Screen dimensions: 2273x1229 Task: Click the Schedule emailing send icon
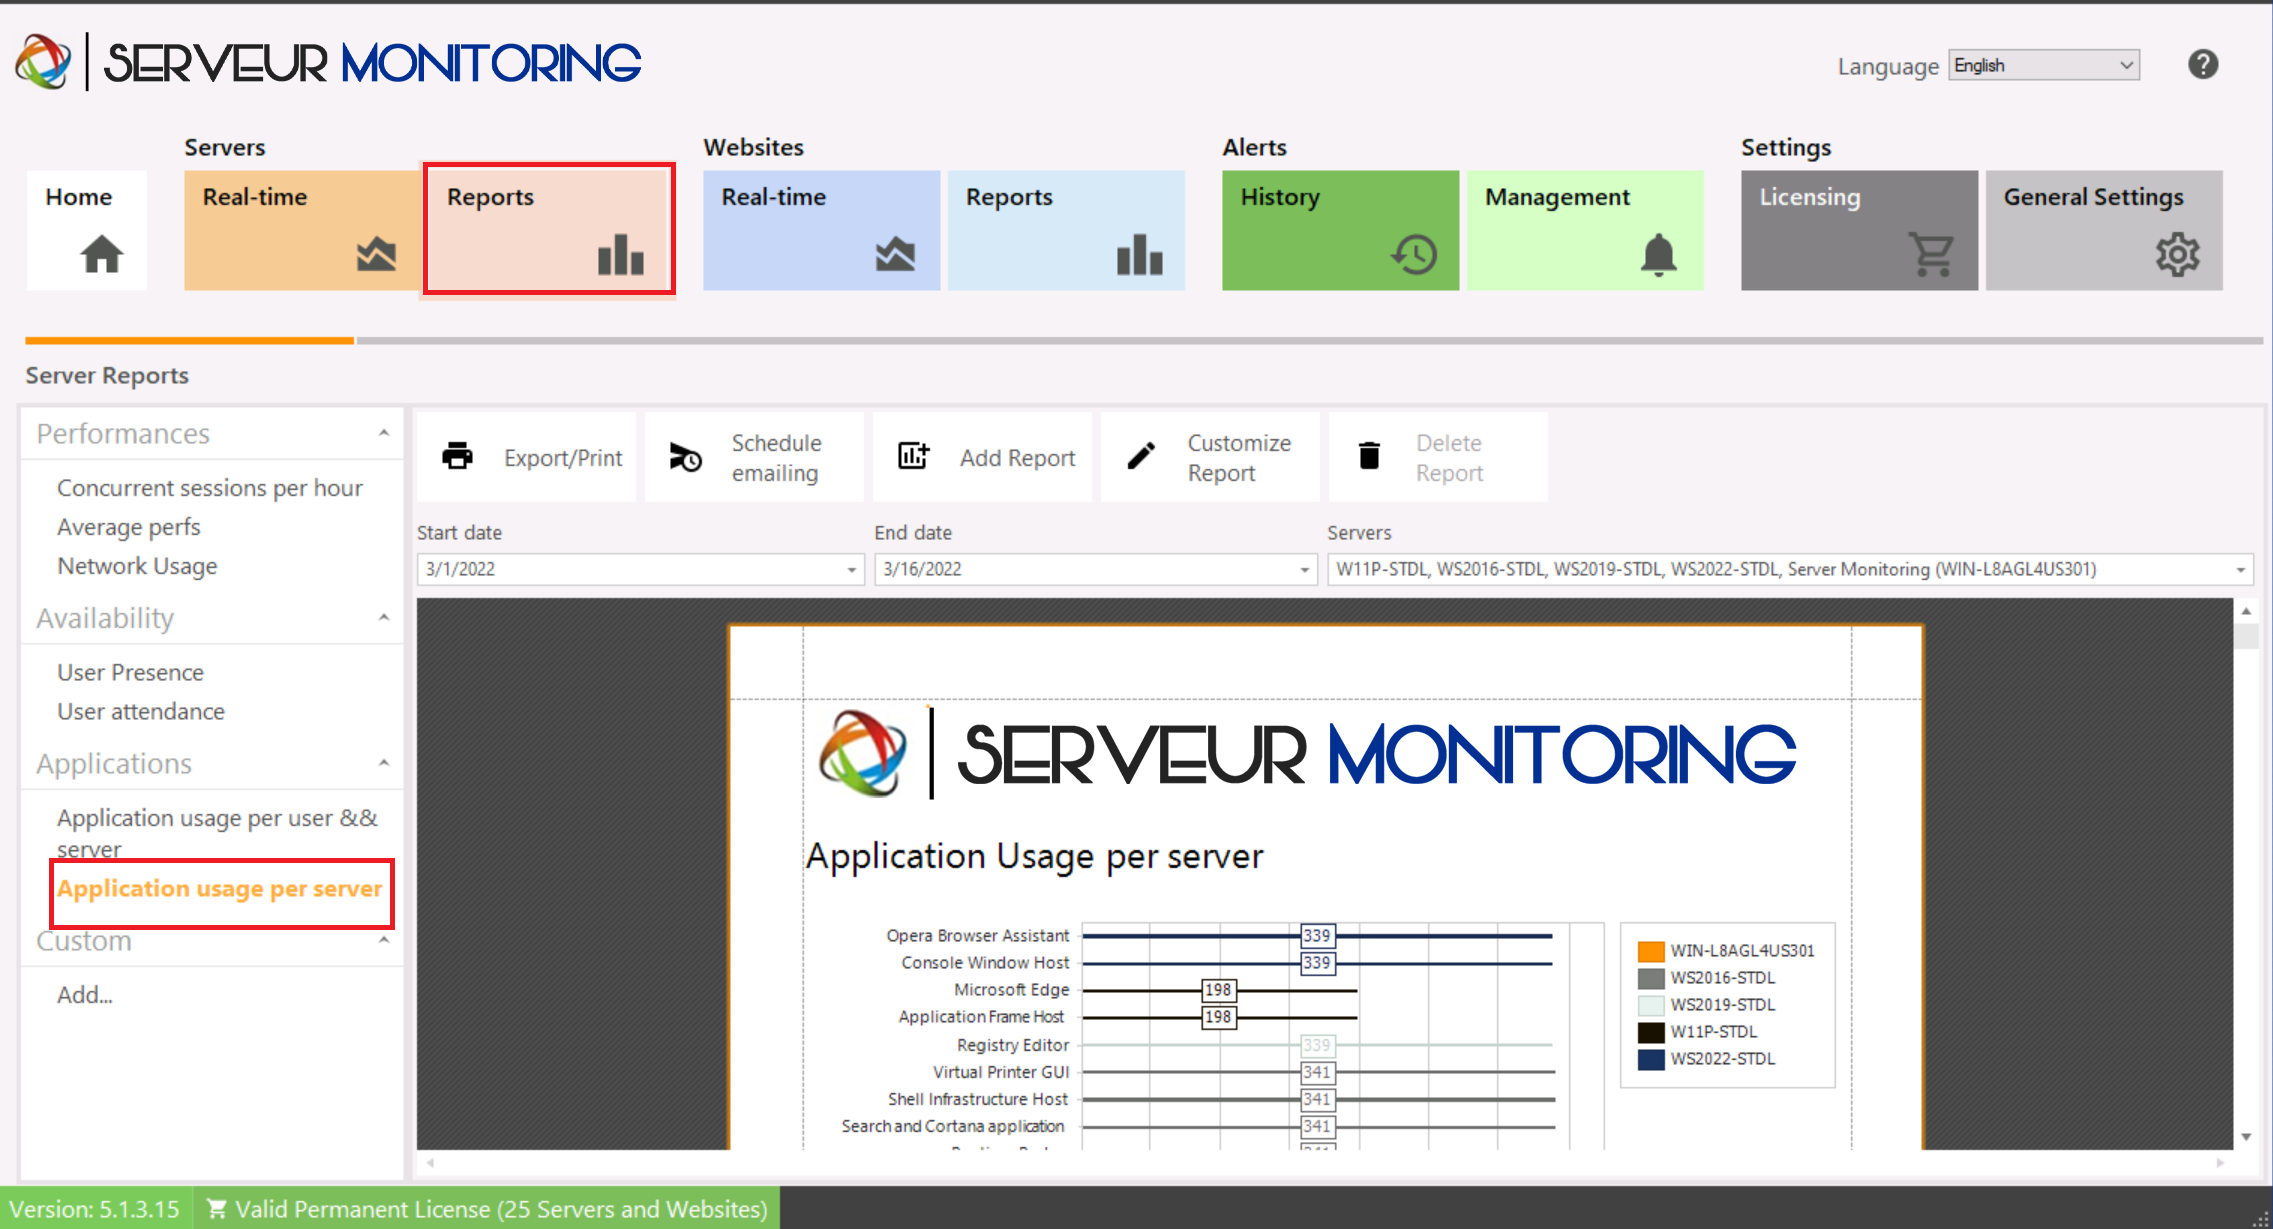coord(685,457)
